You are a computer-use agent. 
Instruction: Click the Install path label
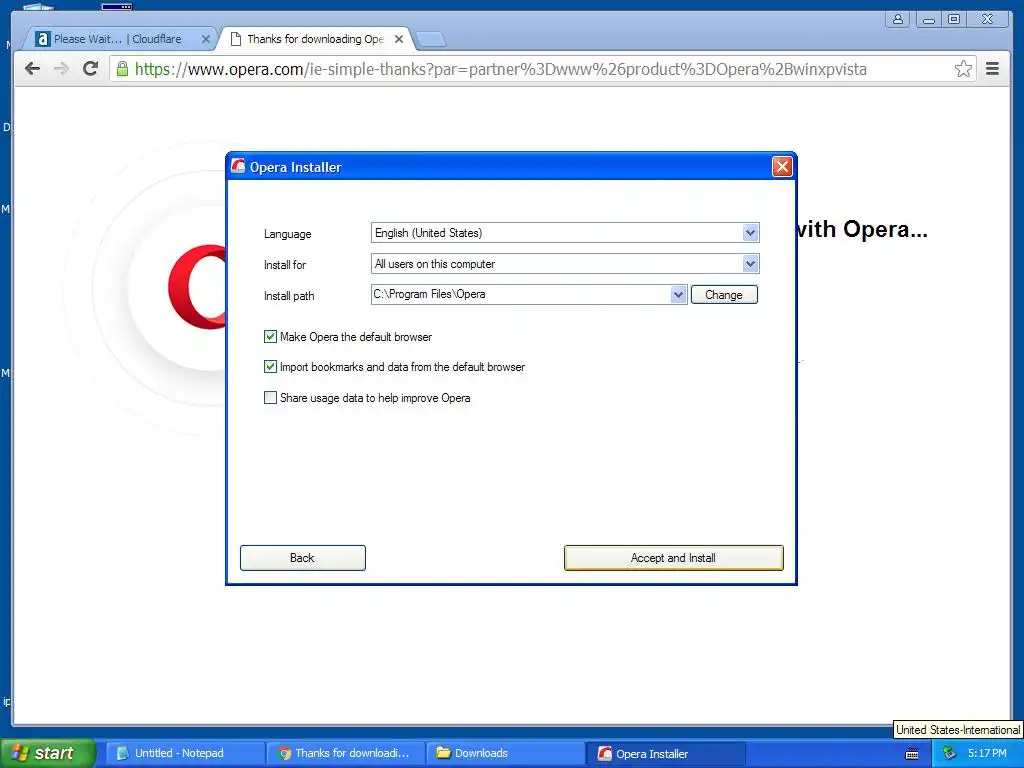pyautogui.click(x=289, y=296)
